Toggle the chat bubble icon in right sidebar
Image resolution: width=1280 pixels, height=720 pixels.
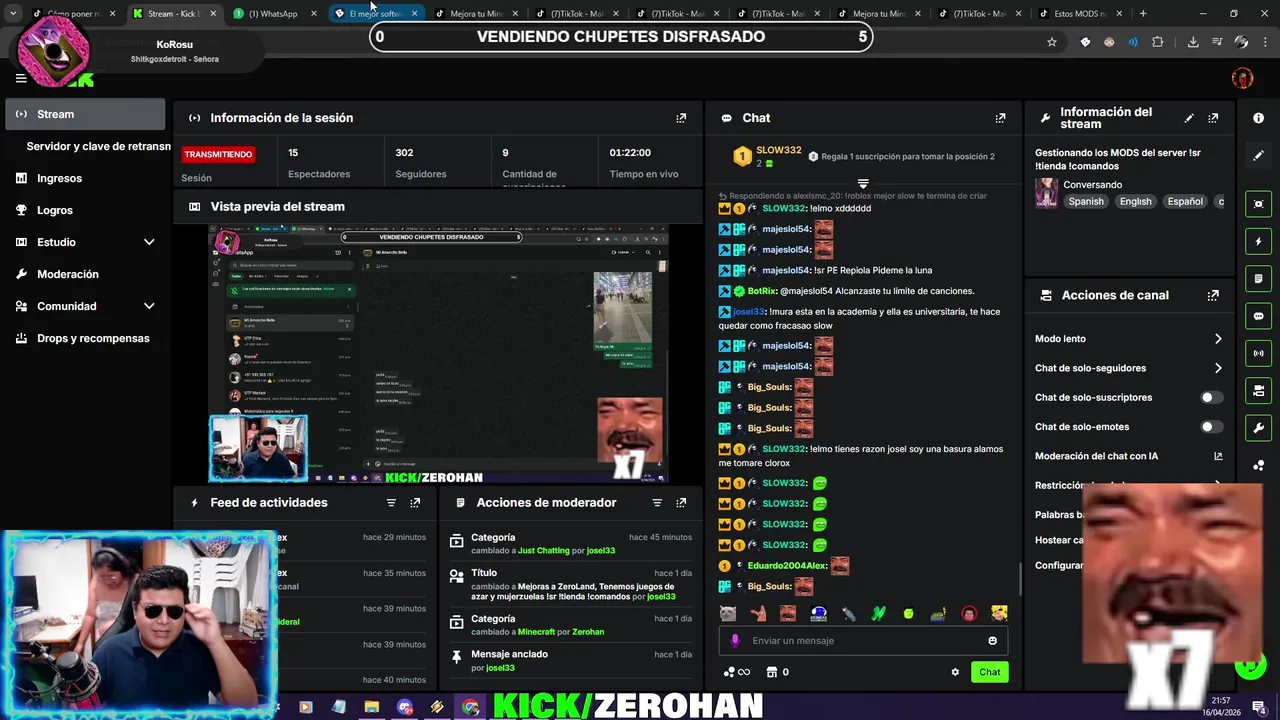(x=1258, y=316)
